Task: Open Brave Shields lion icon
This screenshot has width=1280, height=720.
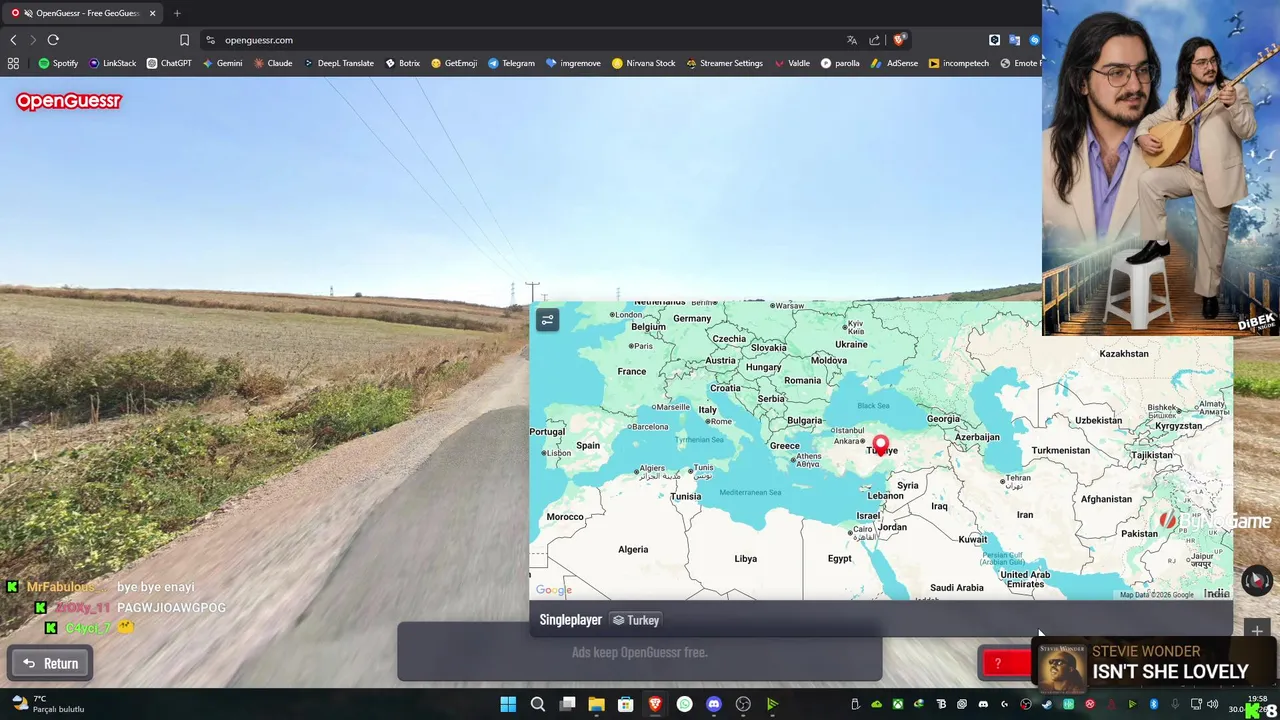Action: [x=899, y=40]
